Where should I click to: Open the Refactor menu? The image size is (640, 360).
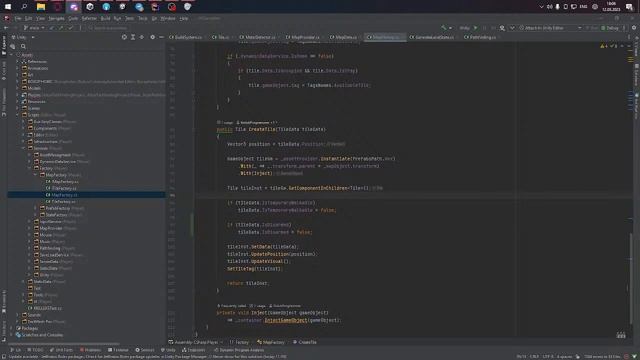coord(89,18)
